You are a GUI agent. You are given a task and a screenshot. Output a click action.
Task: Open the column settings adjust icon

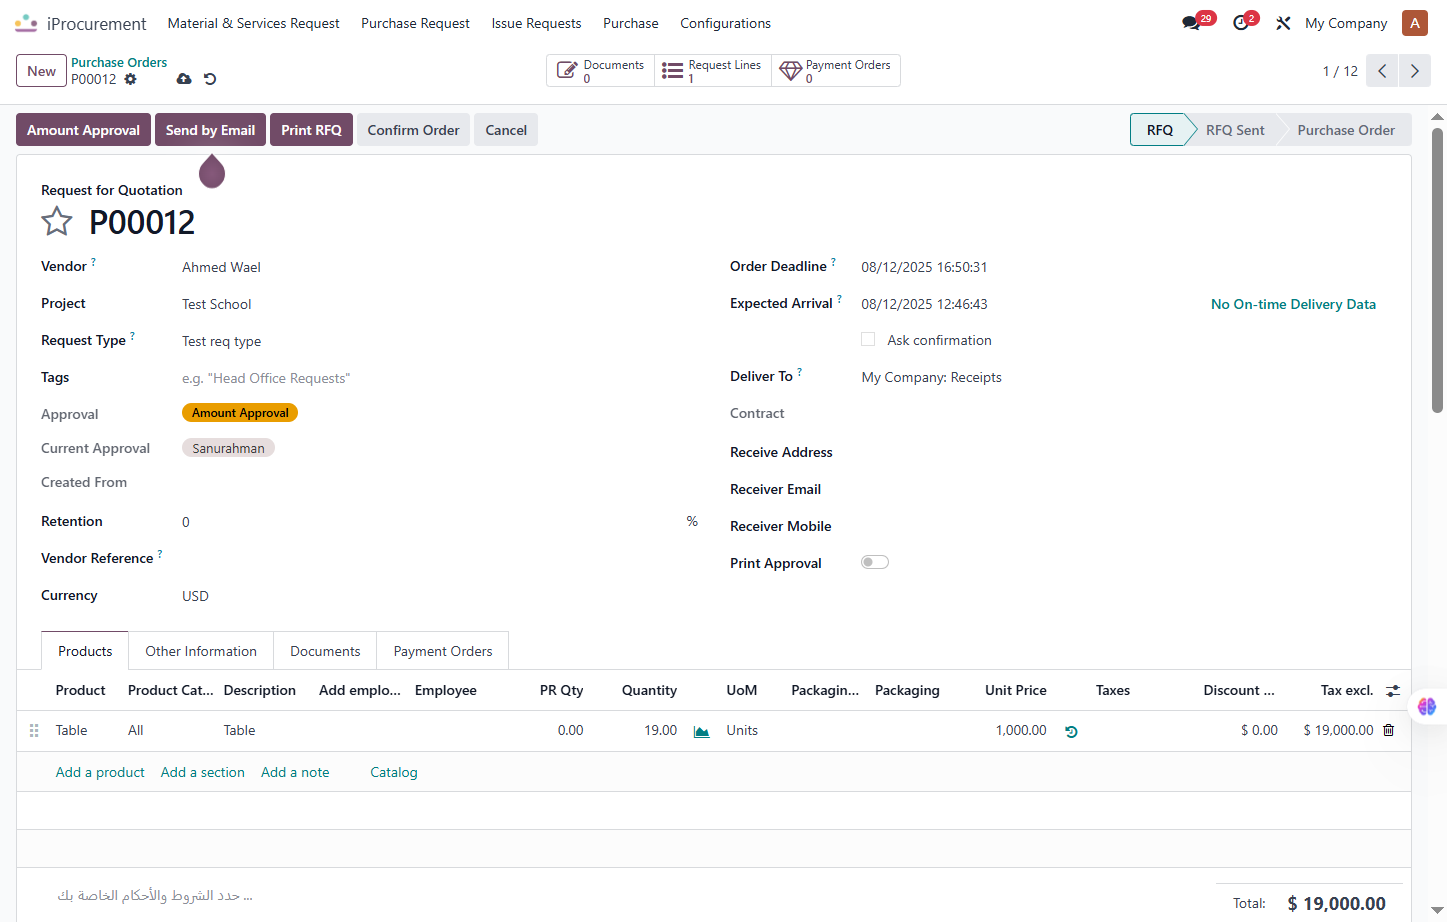pyautogui.click(x=1392, y=690)
